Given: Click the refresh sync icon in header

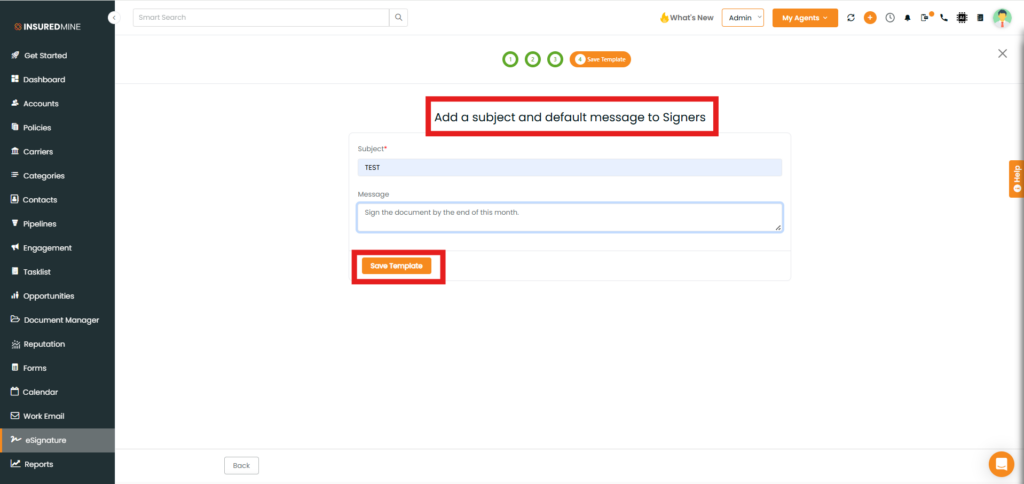Looking at the screenshot, I should coord(851,18).
